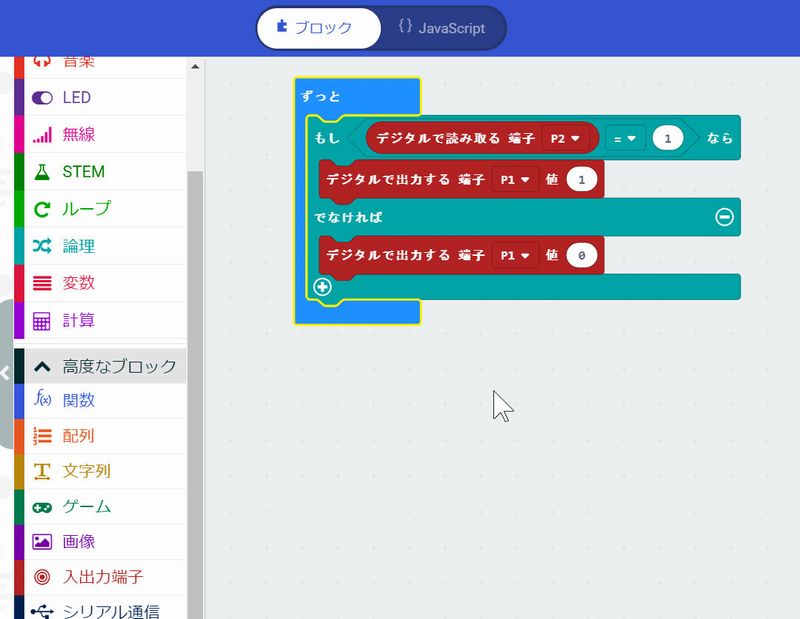Click the 計算 calculator icon
This screenshot has width=800, height=619.
(42, 321)
